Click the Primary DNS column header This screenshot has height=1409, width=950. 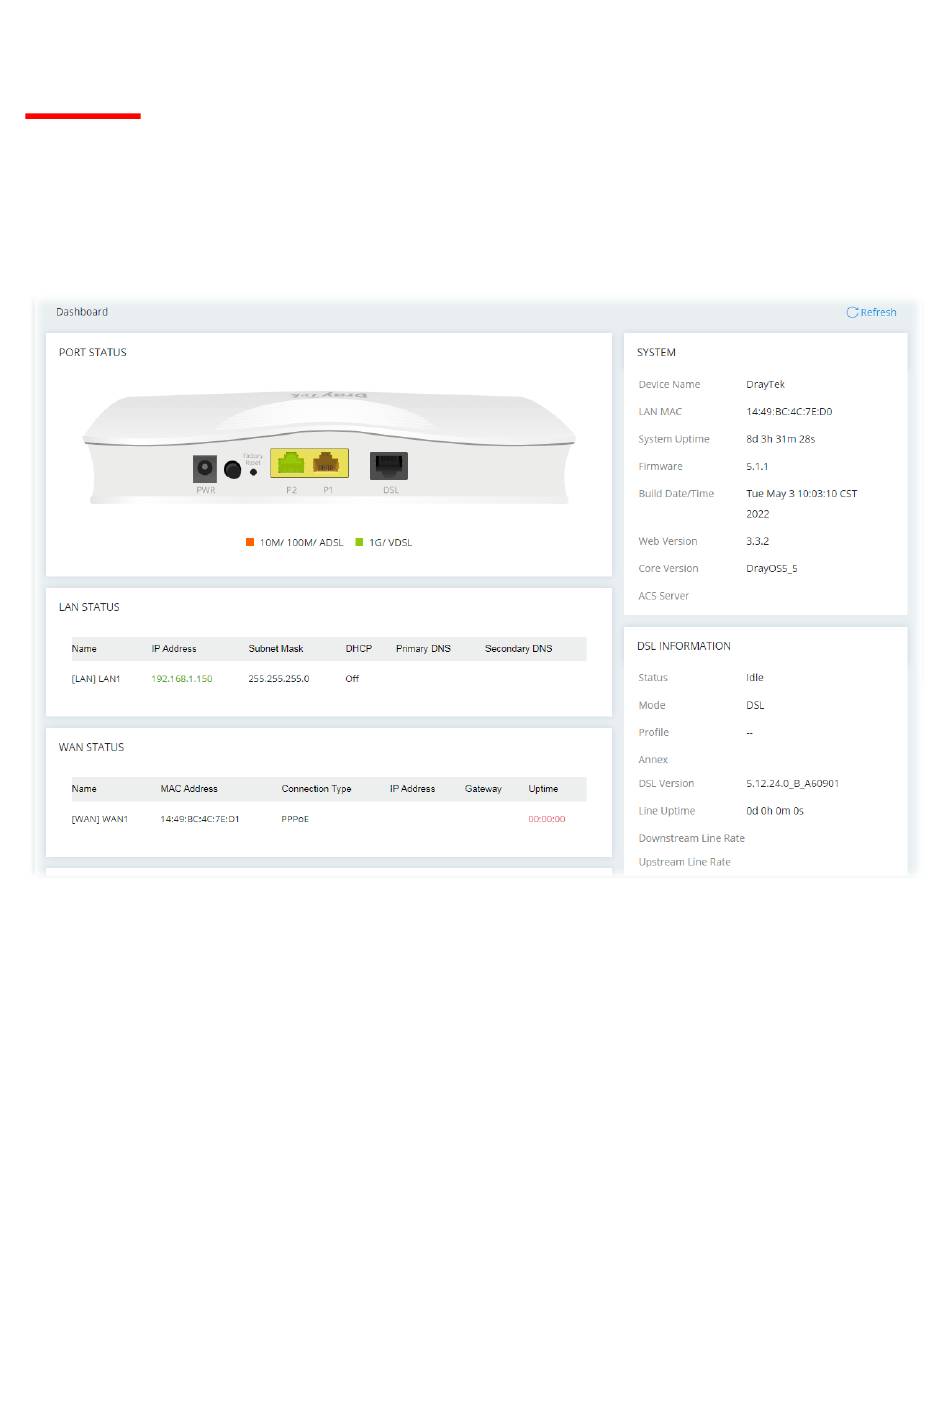coord(423,649)
